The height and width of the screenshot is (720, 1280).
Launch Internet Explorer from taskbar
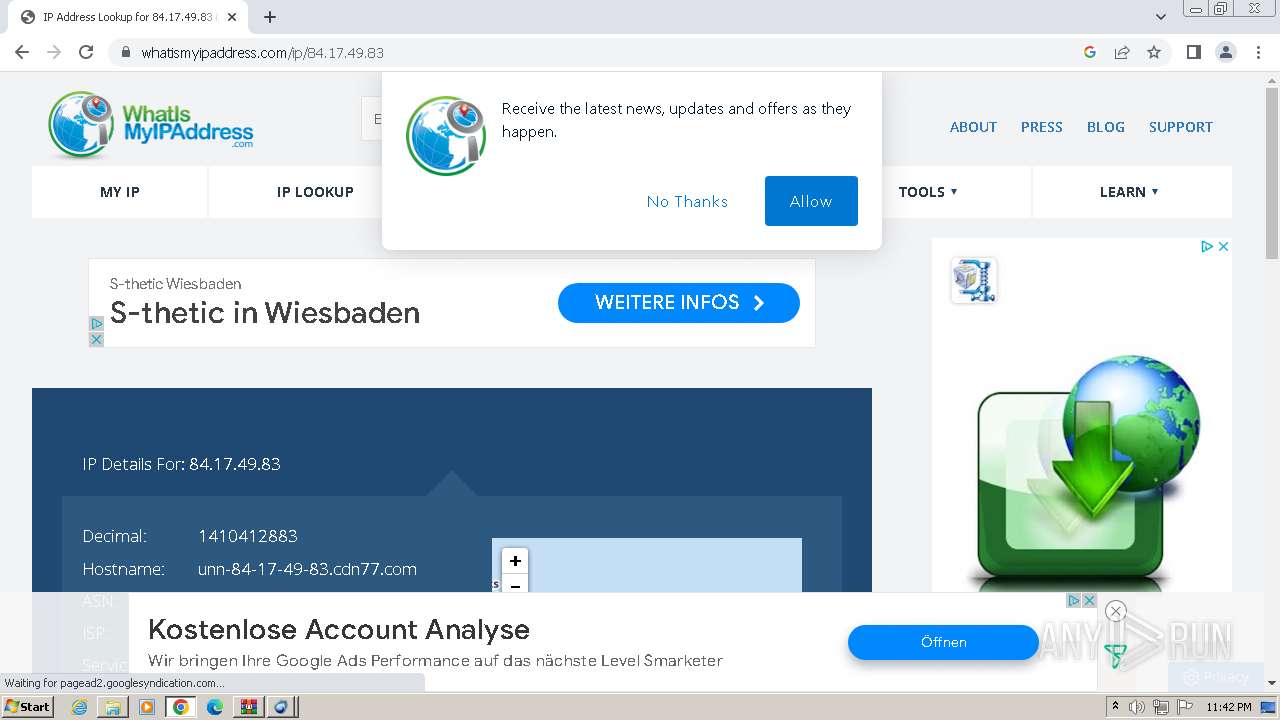click(80, 707)
